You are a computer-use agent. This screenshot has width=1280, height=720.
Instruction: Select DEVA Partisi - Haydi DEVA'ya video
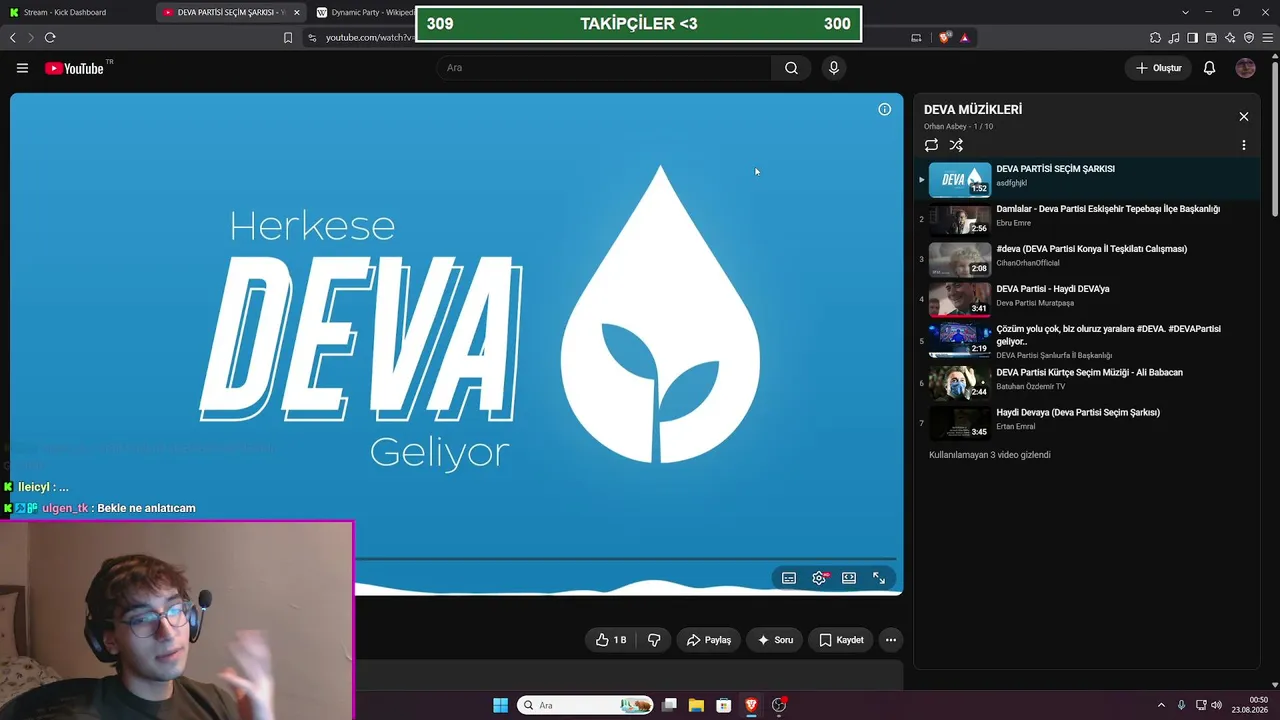(x=1088, y=300)
